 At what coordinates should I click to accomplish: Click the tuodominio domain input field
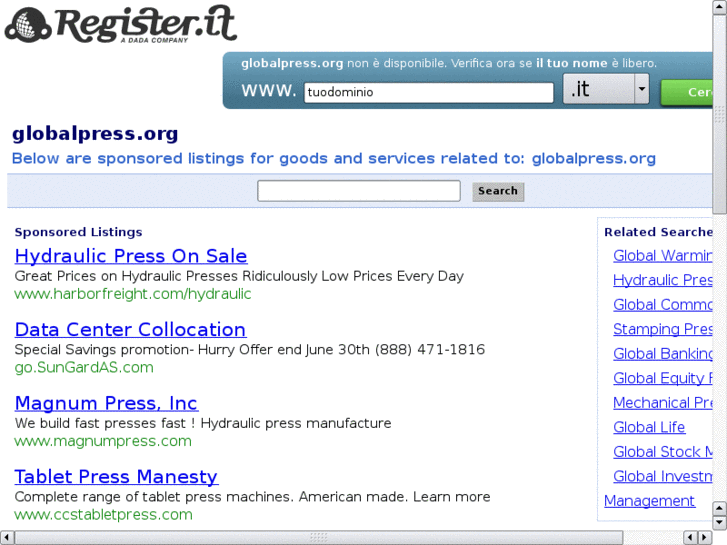pyautogui.click(x=429, y=92)
